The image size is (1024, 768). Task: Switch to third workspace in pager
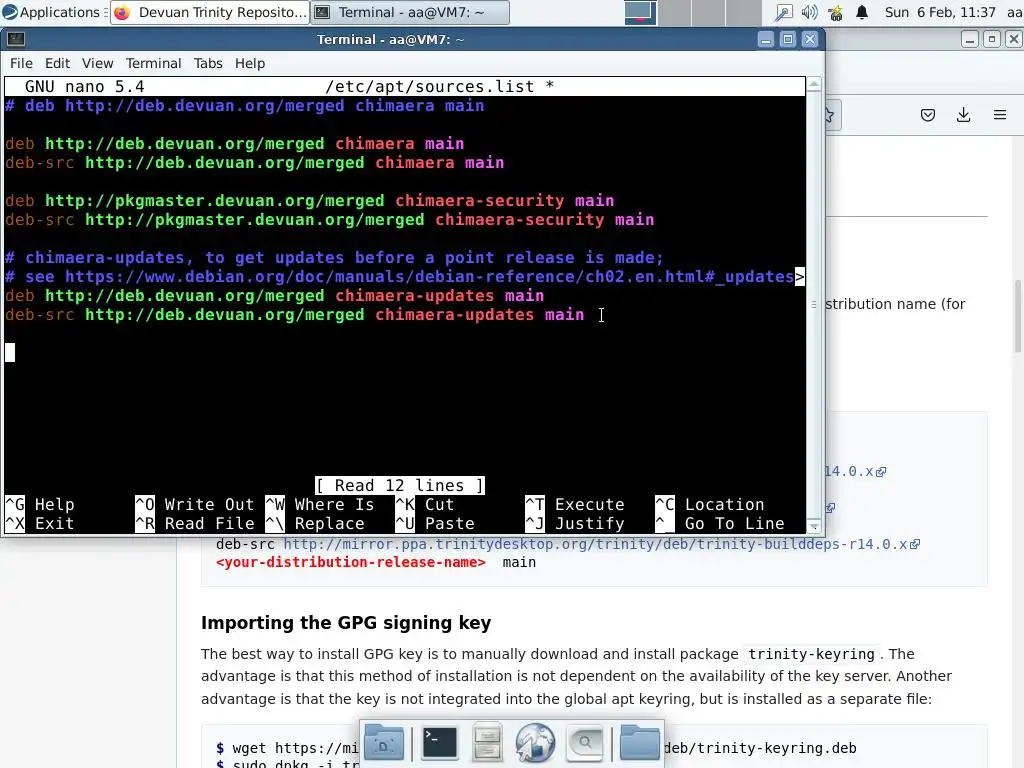coord(708,12)
